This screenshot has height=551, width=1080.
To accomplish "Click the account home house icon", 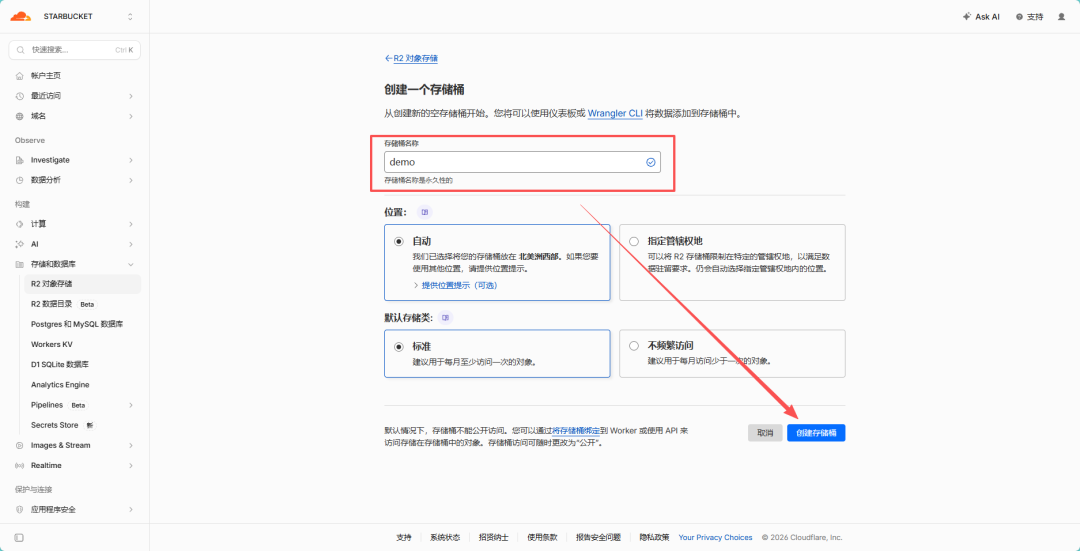I will (19, 75).
